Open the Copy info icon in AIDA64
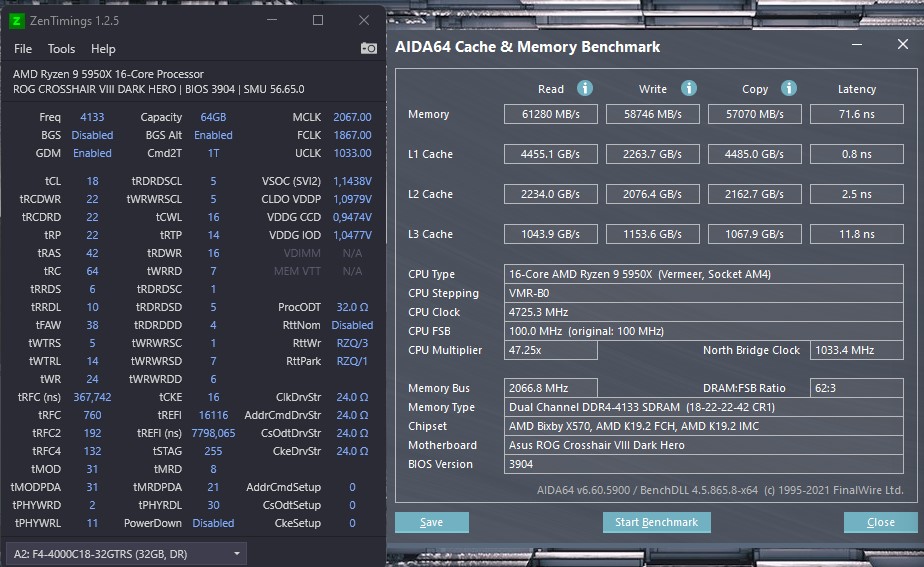924x567 pixels. (789, 88)
